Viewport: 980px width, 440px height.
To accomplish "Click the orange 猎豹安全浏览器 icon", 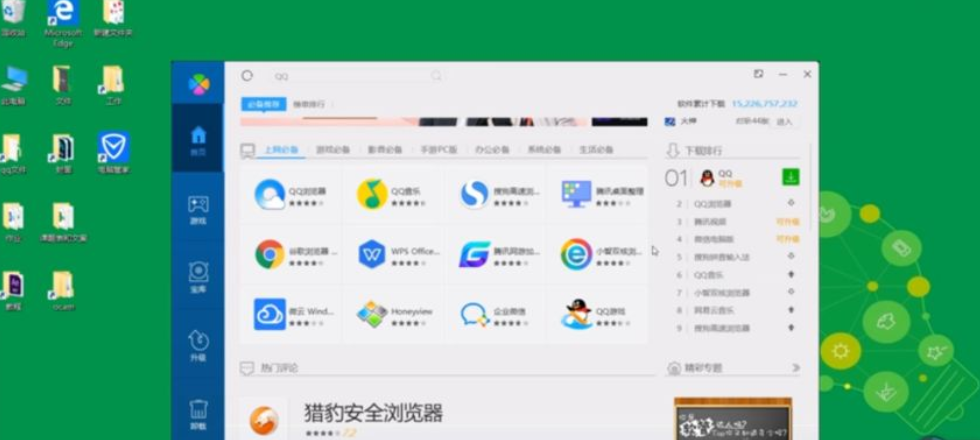I will pos(264,420).
